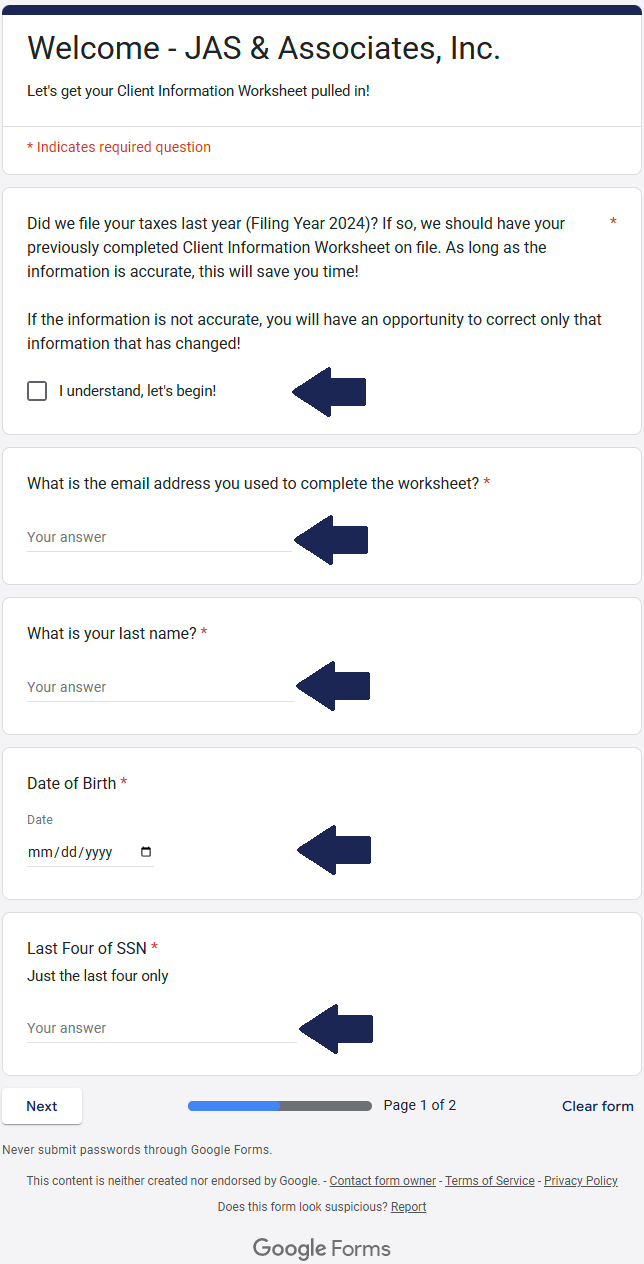The image size is (644, 1264).
Task: Focus the last name answer field
Action: (159, 688)
